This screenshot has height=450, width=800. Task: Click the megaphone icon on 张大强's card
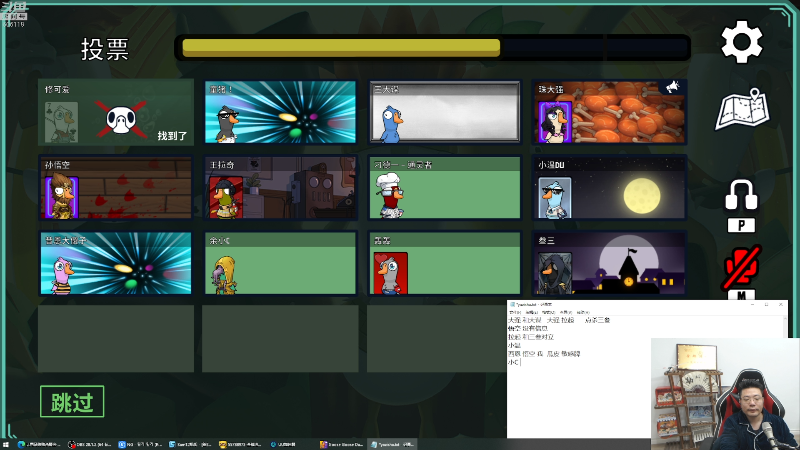673,88
